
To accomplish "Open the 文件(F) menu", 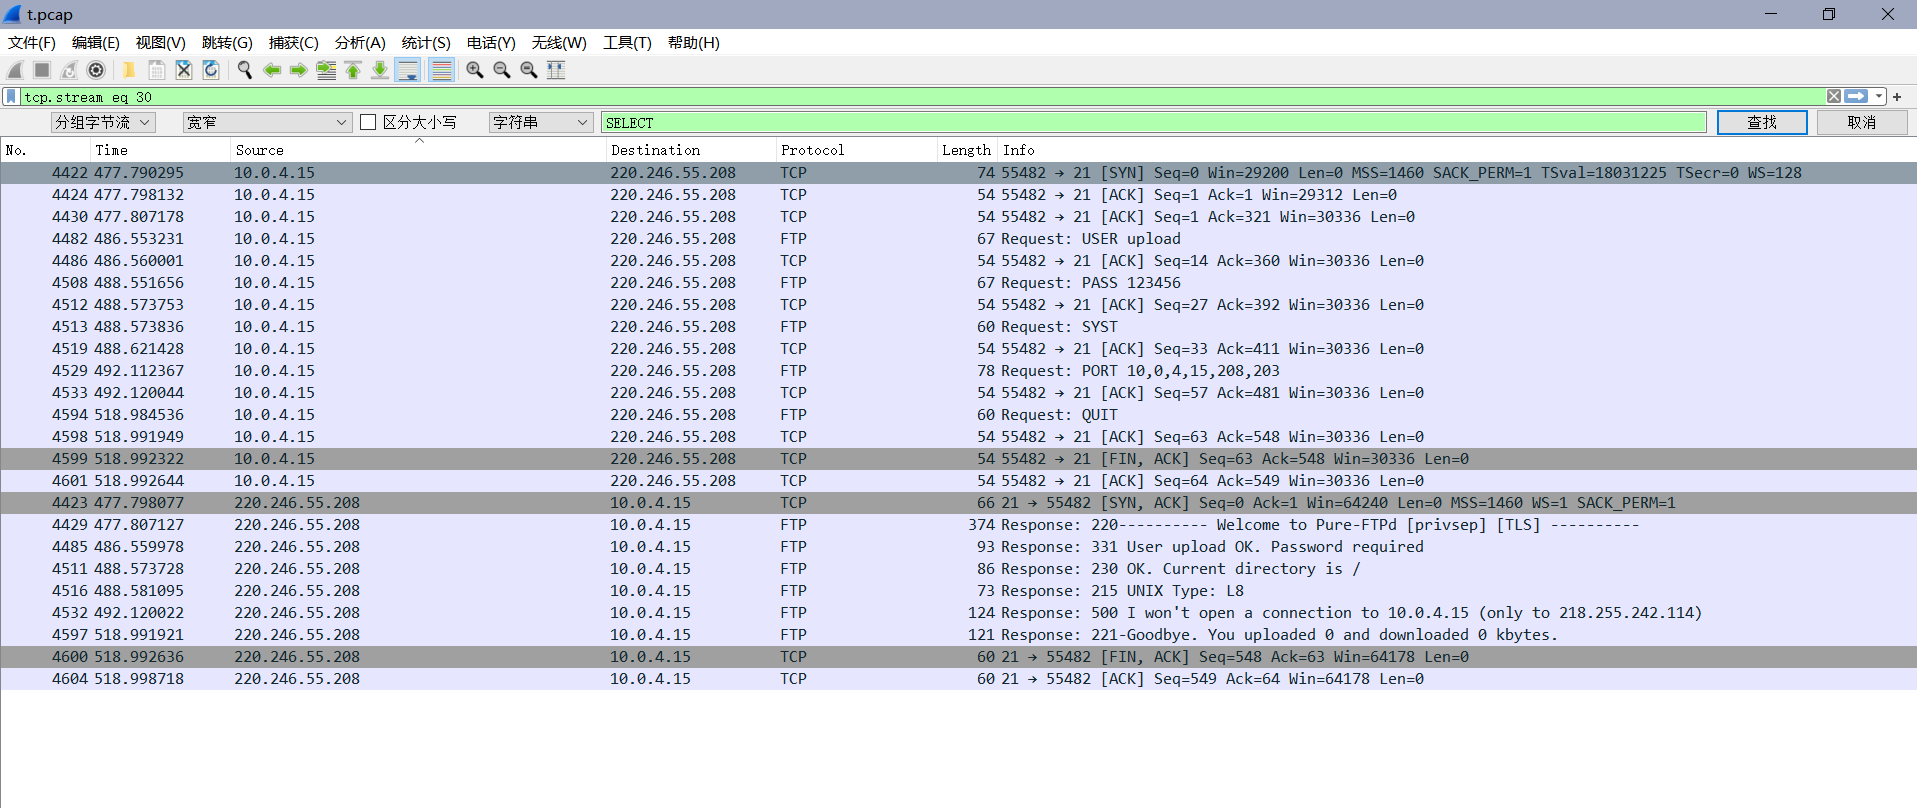I will tap(32, 43).
